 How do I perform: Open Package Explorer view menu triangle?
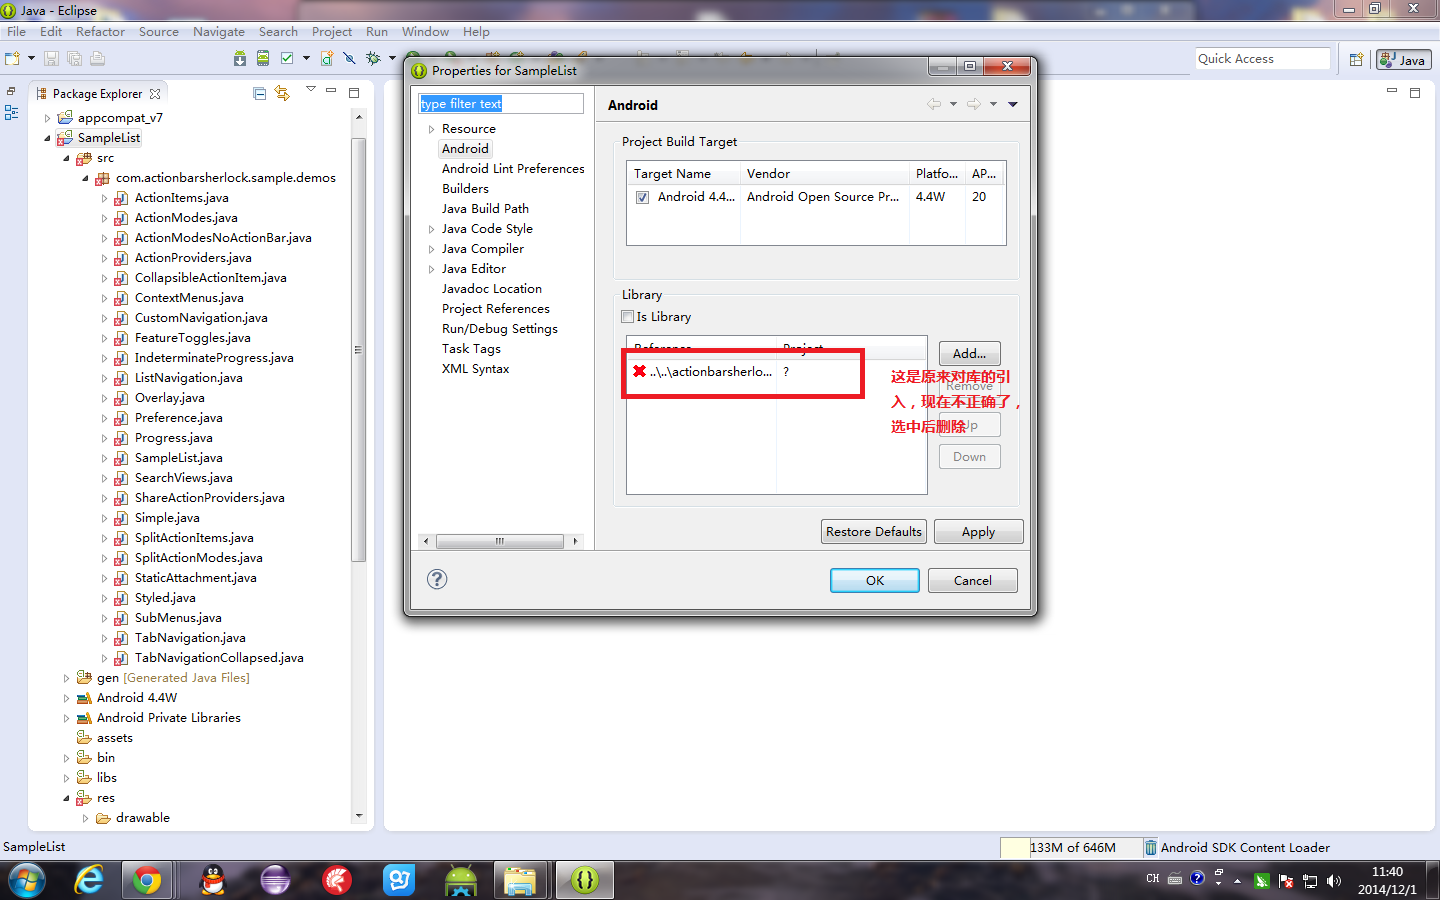click(x=311, y=90)
